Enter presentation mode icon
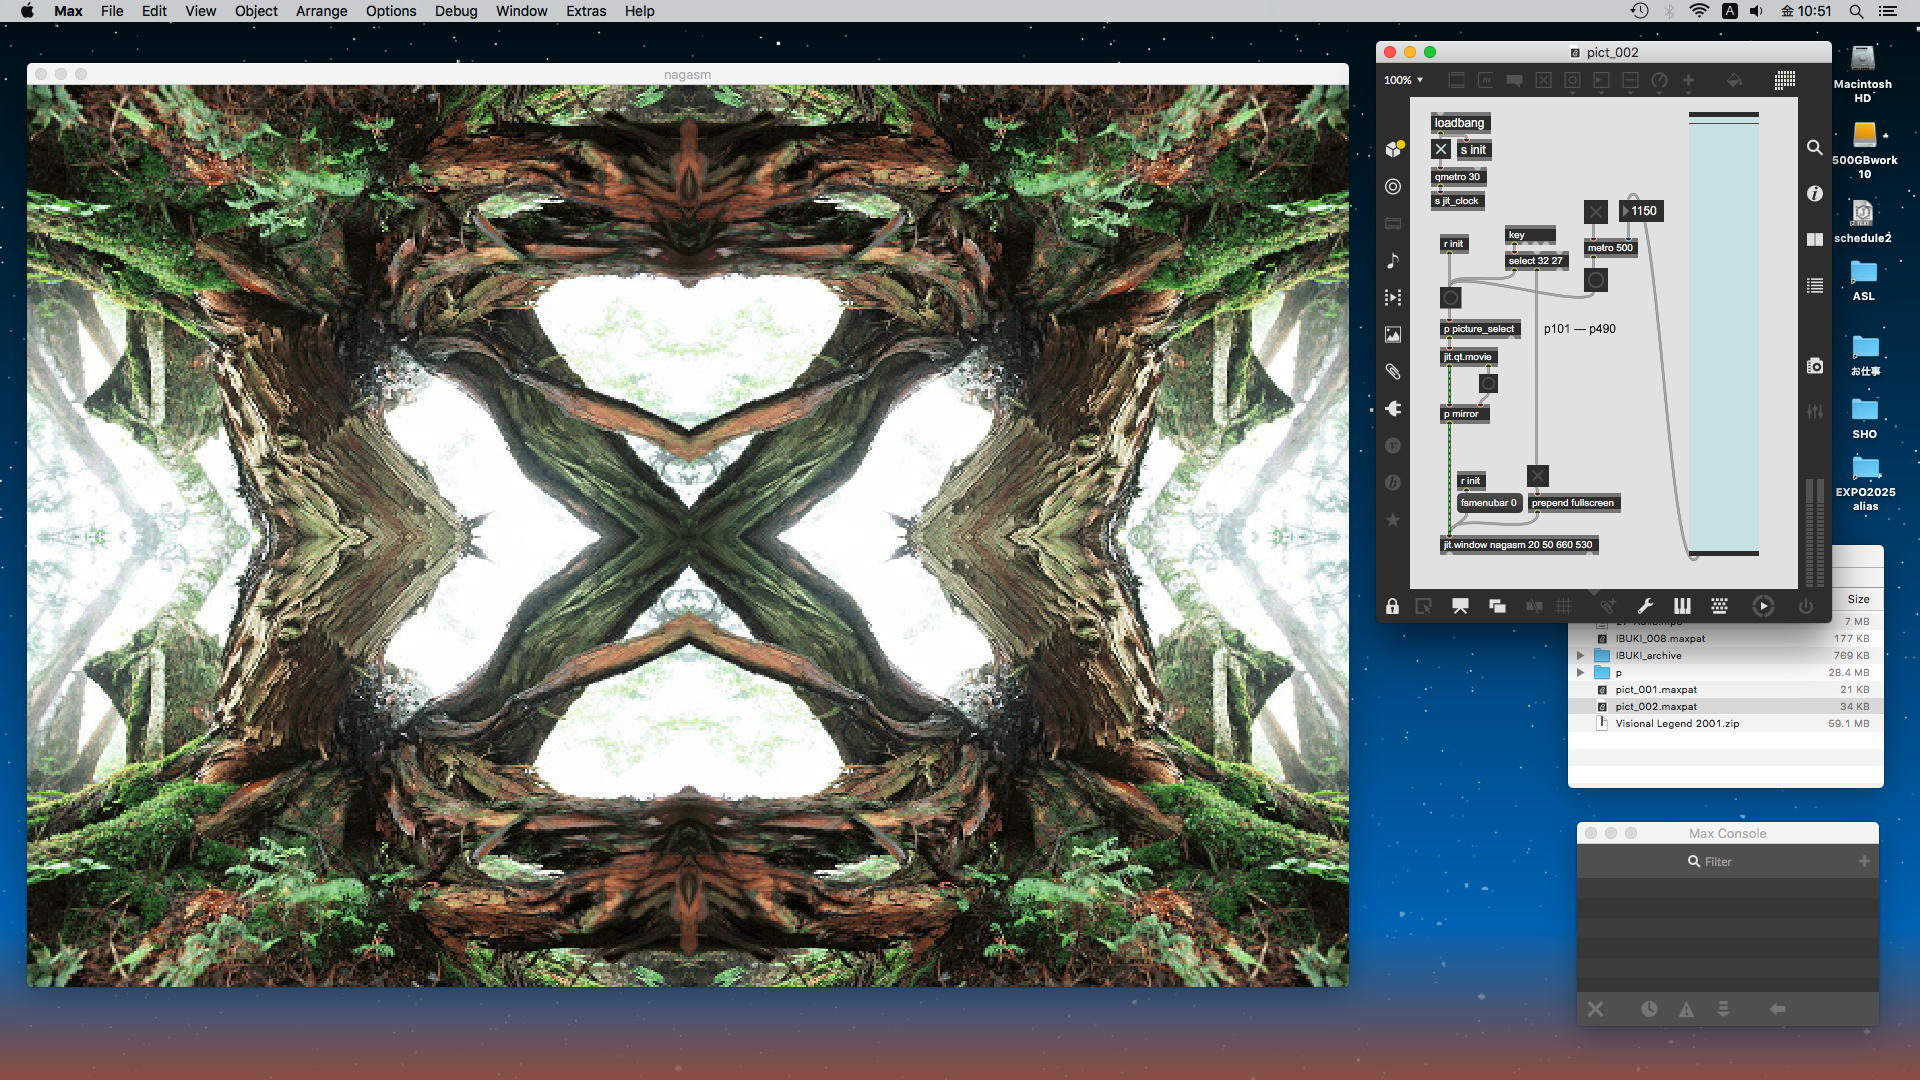The image size is (1920, 1080). pyautogui.click(x=1460, y=606)
